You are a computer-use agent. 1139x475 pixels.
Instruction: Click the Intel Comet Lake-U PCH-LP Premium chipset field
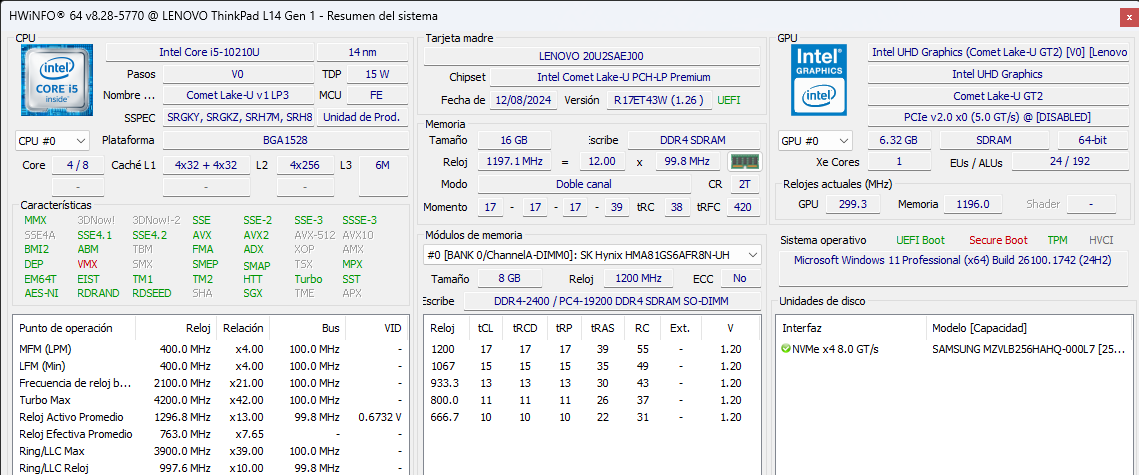tap(625, 77)
